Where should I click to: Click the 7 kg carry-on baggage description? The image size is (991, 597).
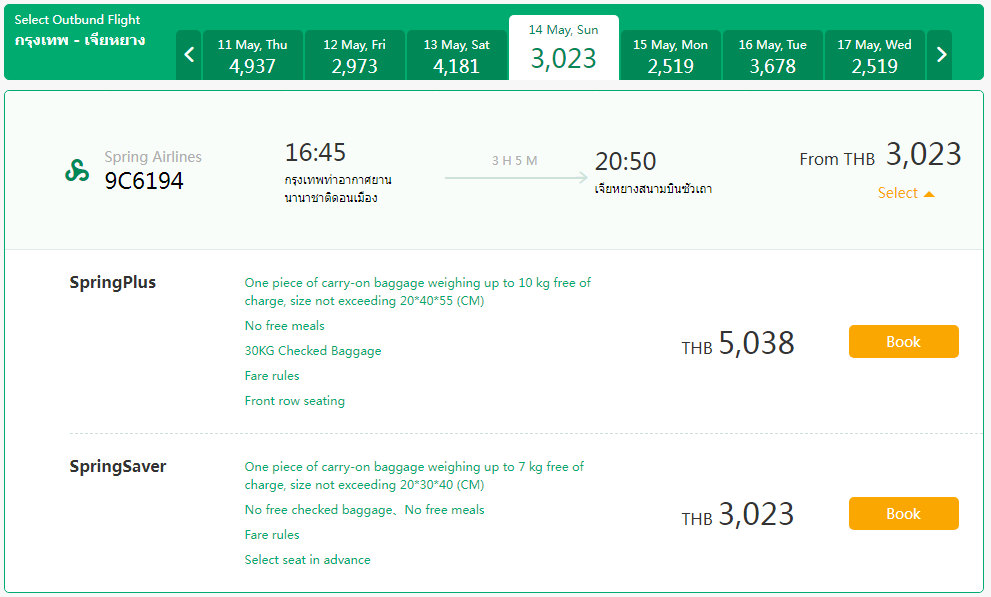point(414,476)
